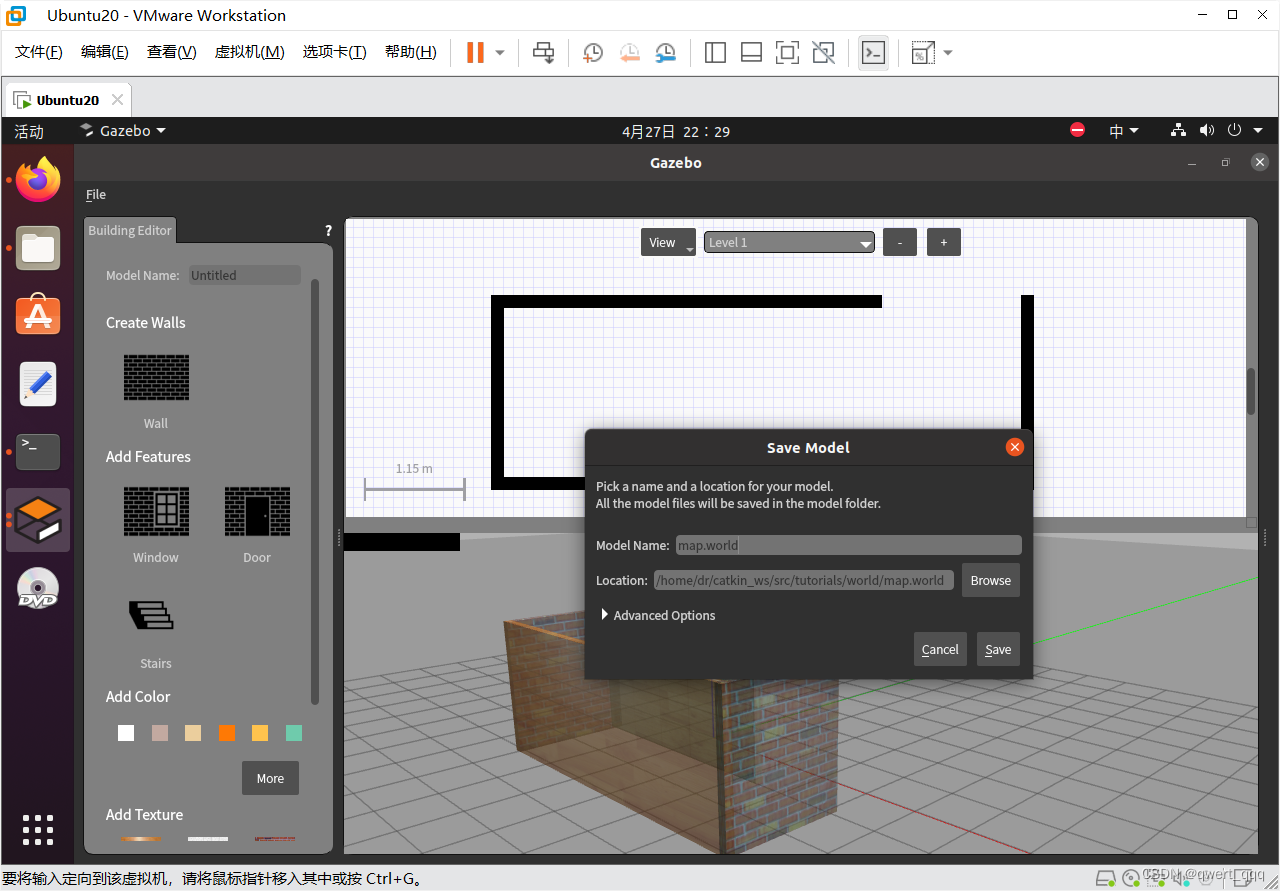The height and width of the screenshot is (891, 1280).
Task: Open the snapshot manager icon
Action: 665,53
